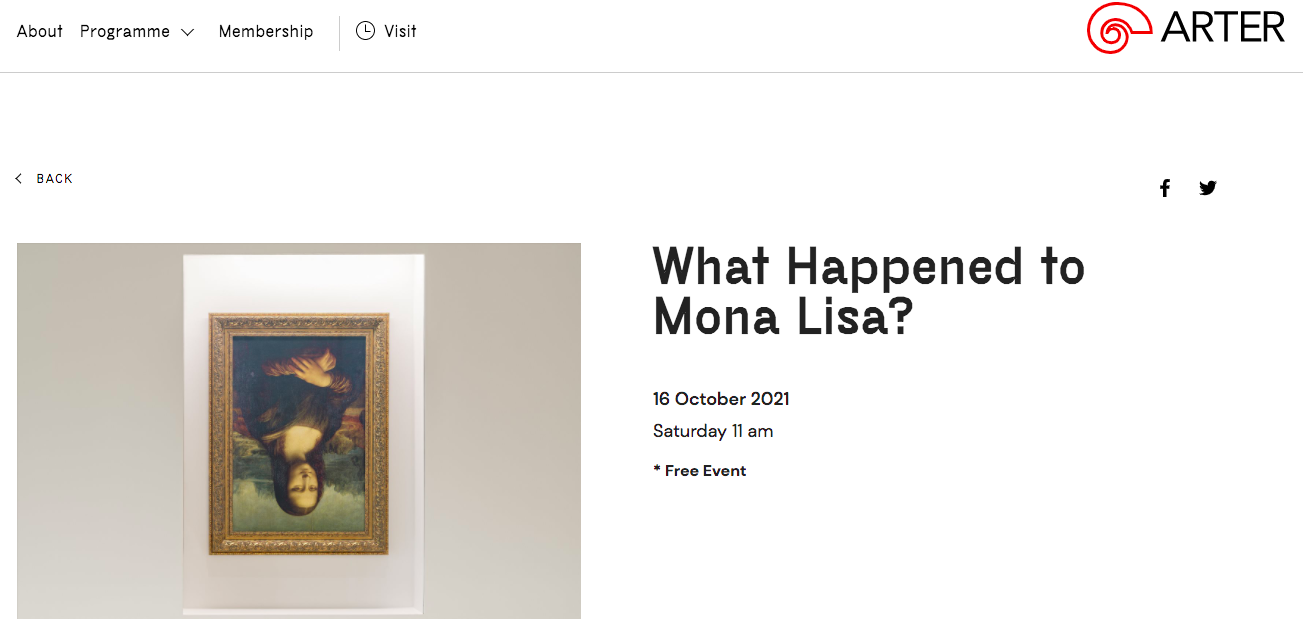Click the 16 October 2021 date
Image resolution: width=1303 pixels, height=634 pixels.
click(721, 399)
